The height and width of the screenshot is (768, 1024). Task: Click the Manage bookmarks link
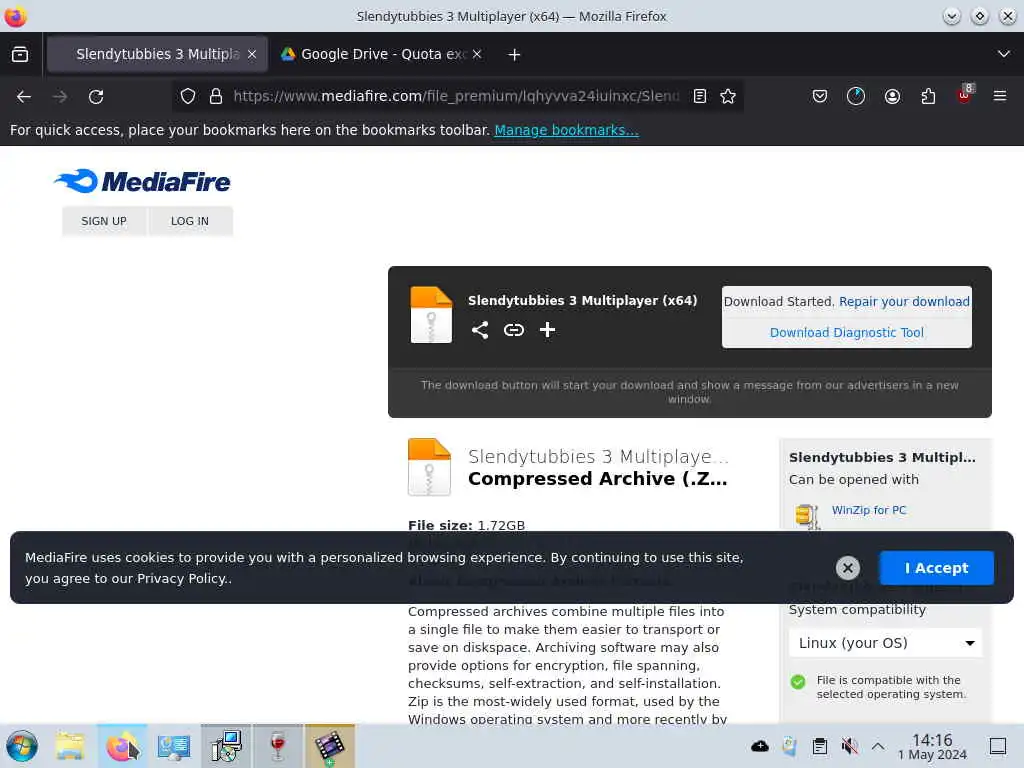point(566,130)
